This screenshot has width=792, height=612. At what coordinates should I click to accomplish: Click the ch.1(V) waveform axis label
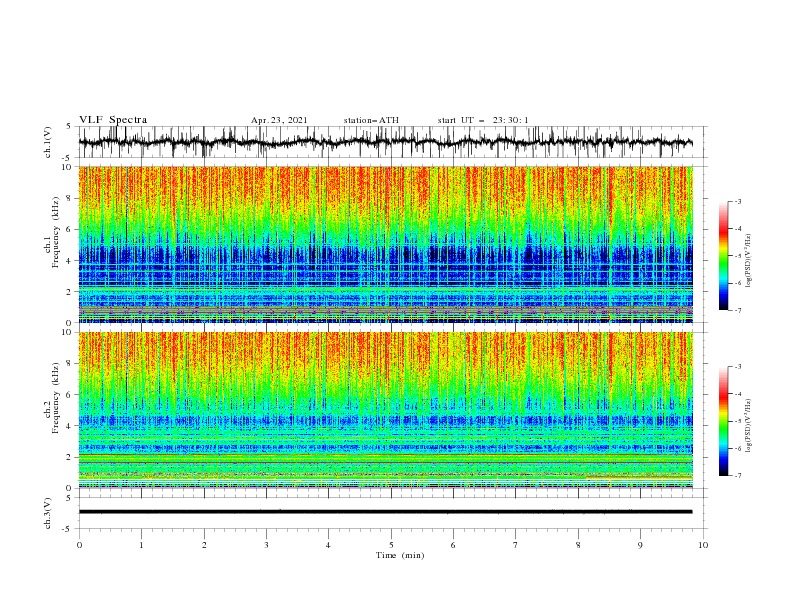click(x=48, y=142)
